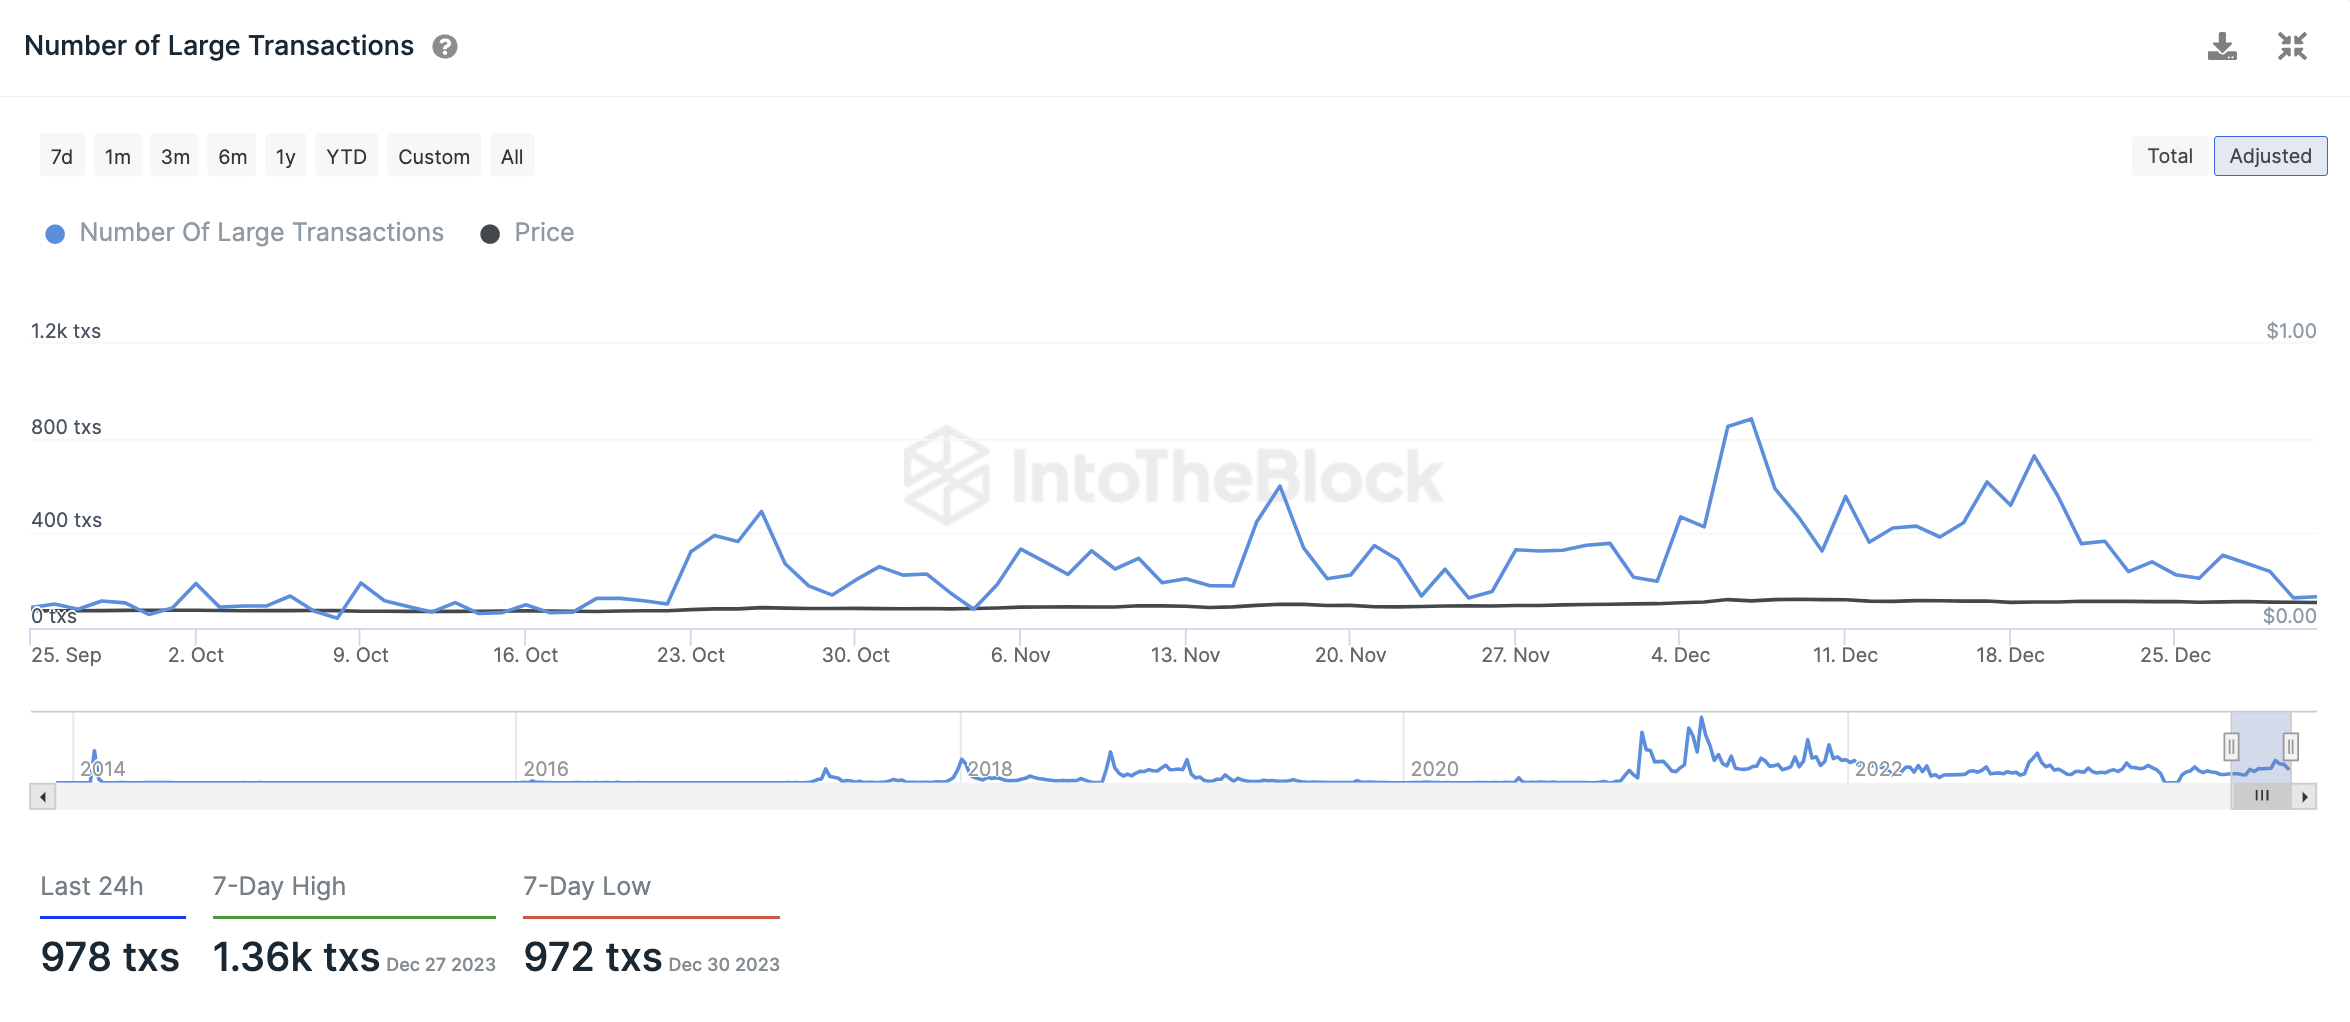Open the Custom date range picker
This screenshot has height=1022, width=2350.
click(434, 156)
